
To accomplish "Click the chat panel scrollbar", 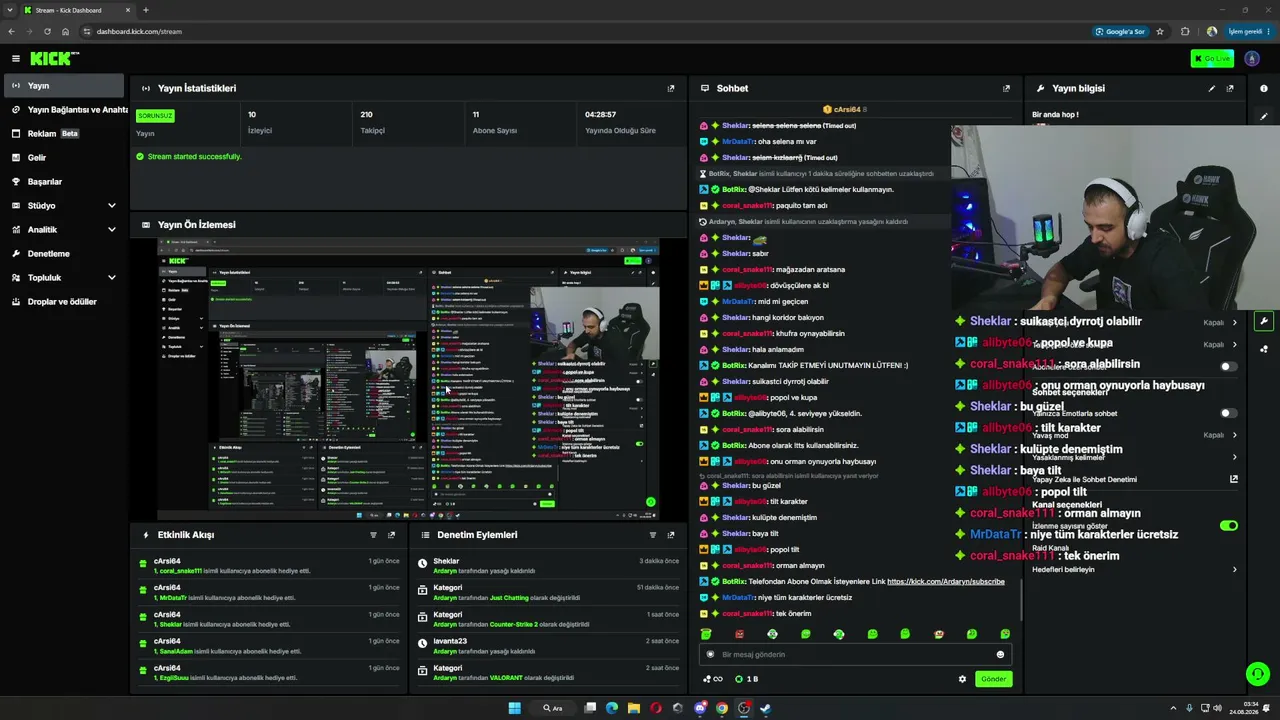I will (x=1020, y=600).
